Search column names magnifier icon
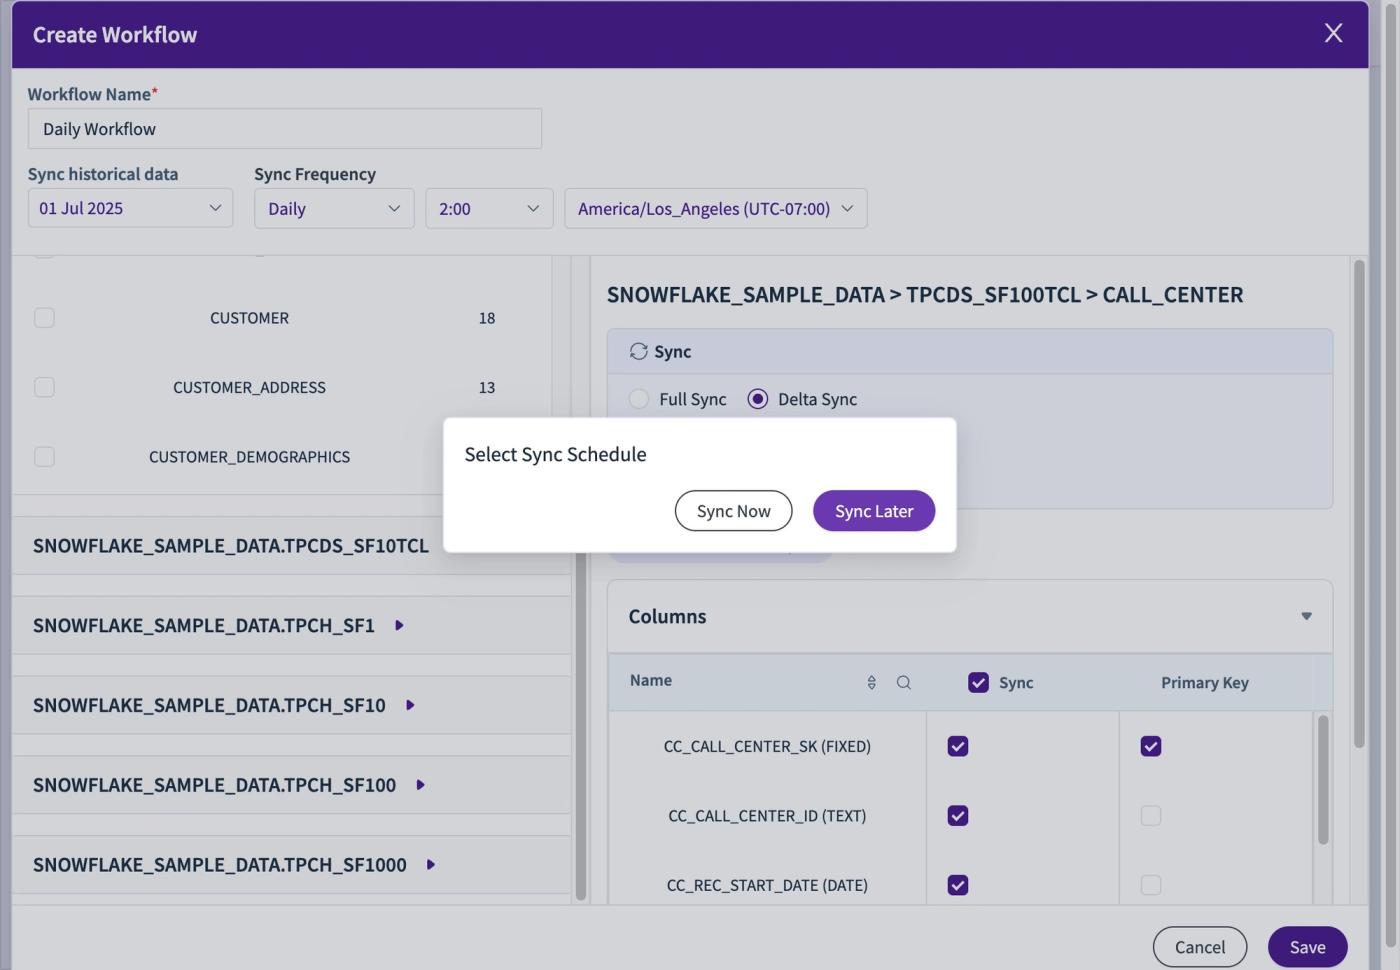The width and height of the screenshot is (1400, 970). point(903,682)
